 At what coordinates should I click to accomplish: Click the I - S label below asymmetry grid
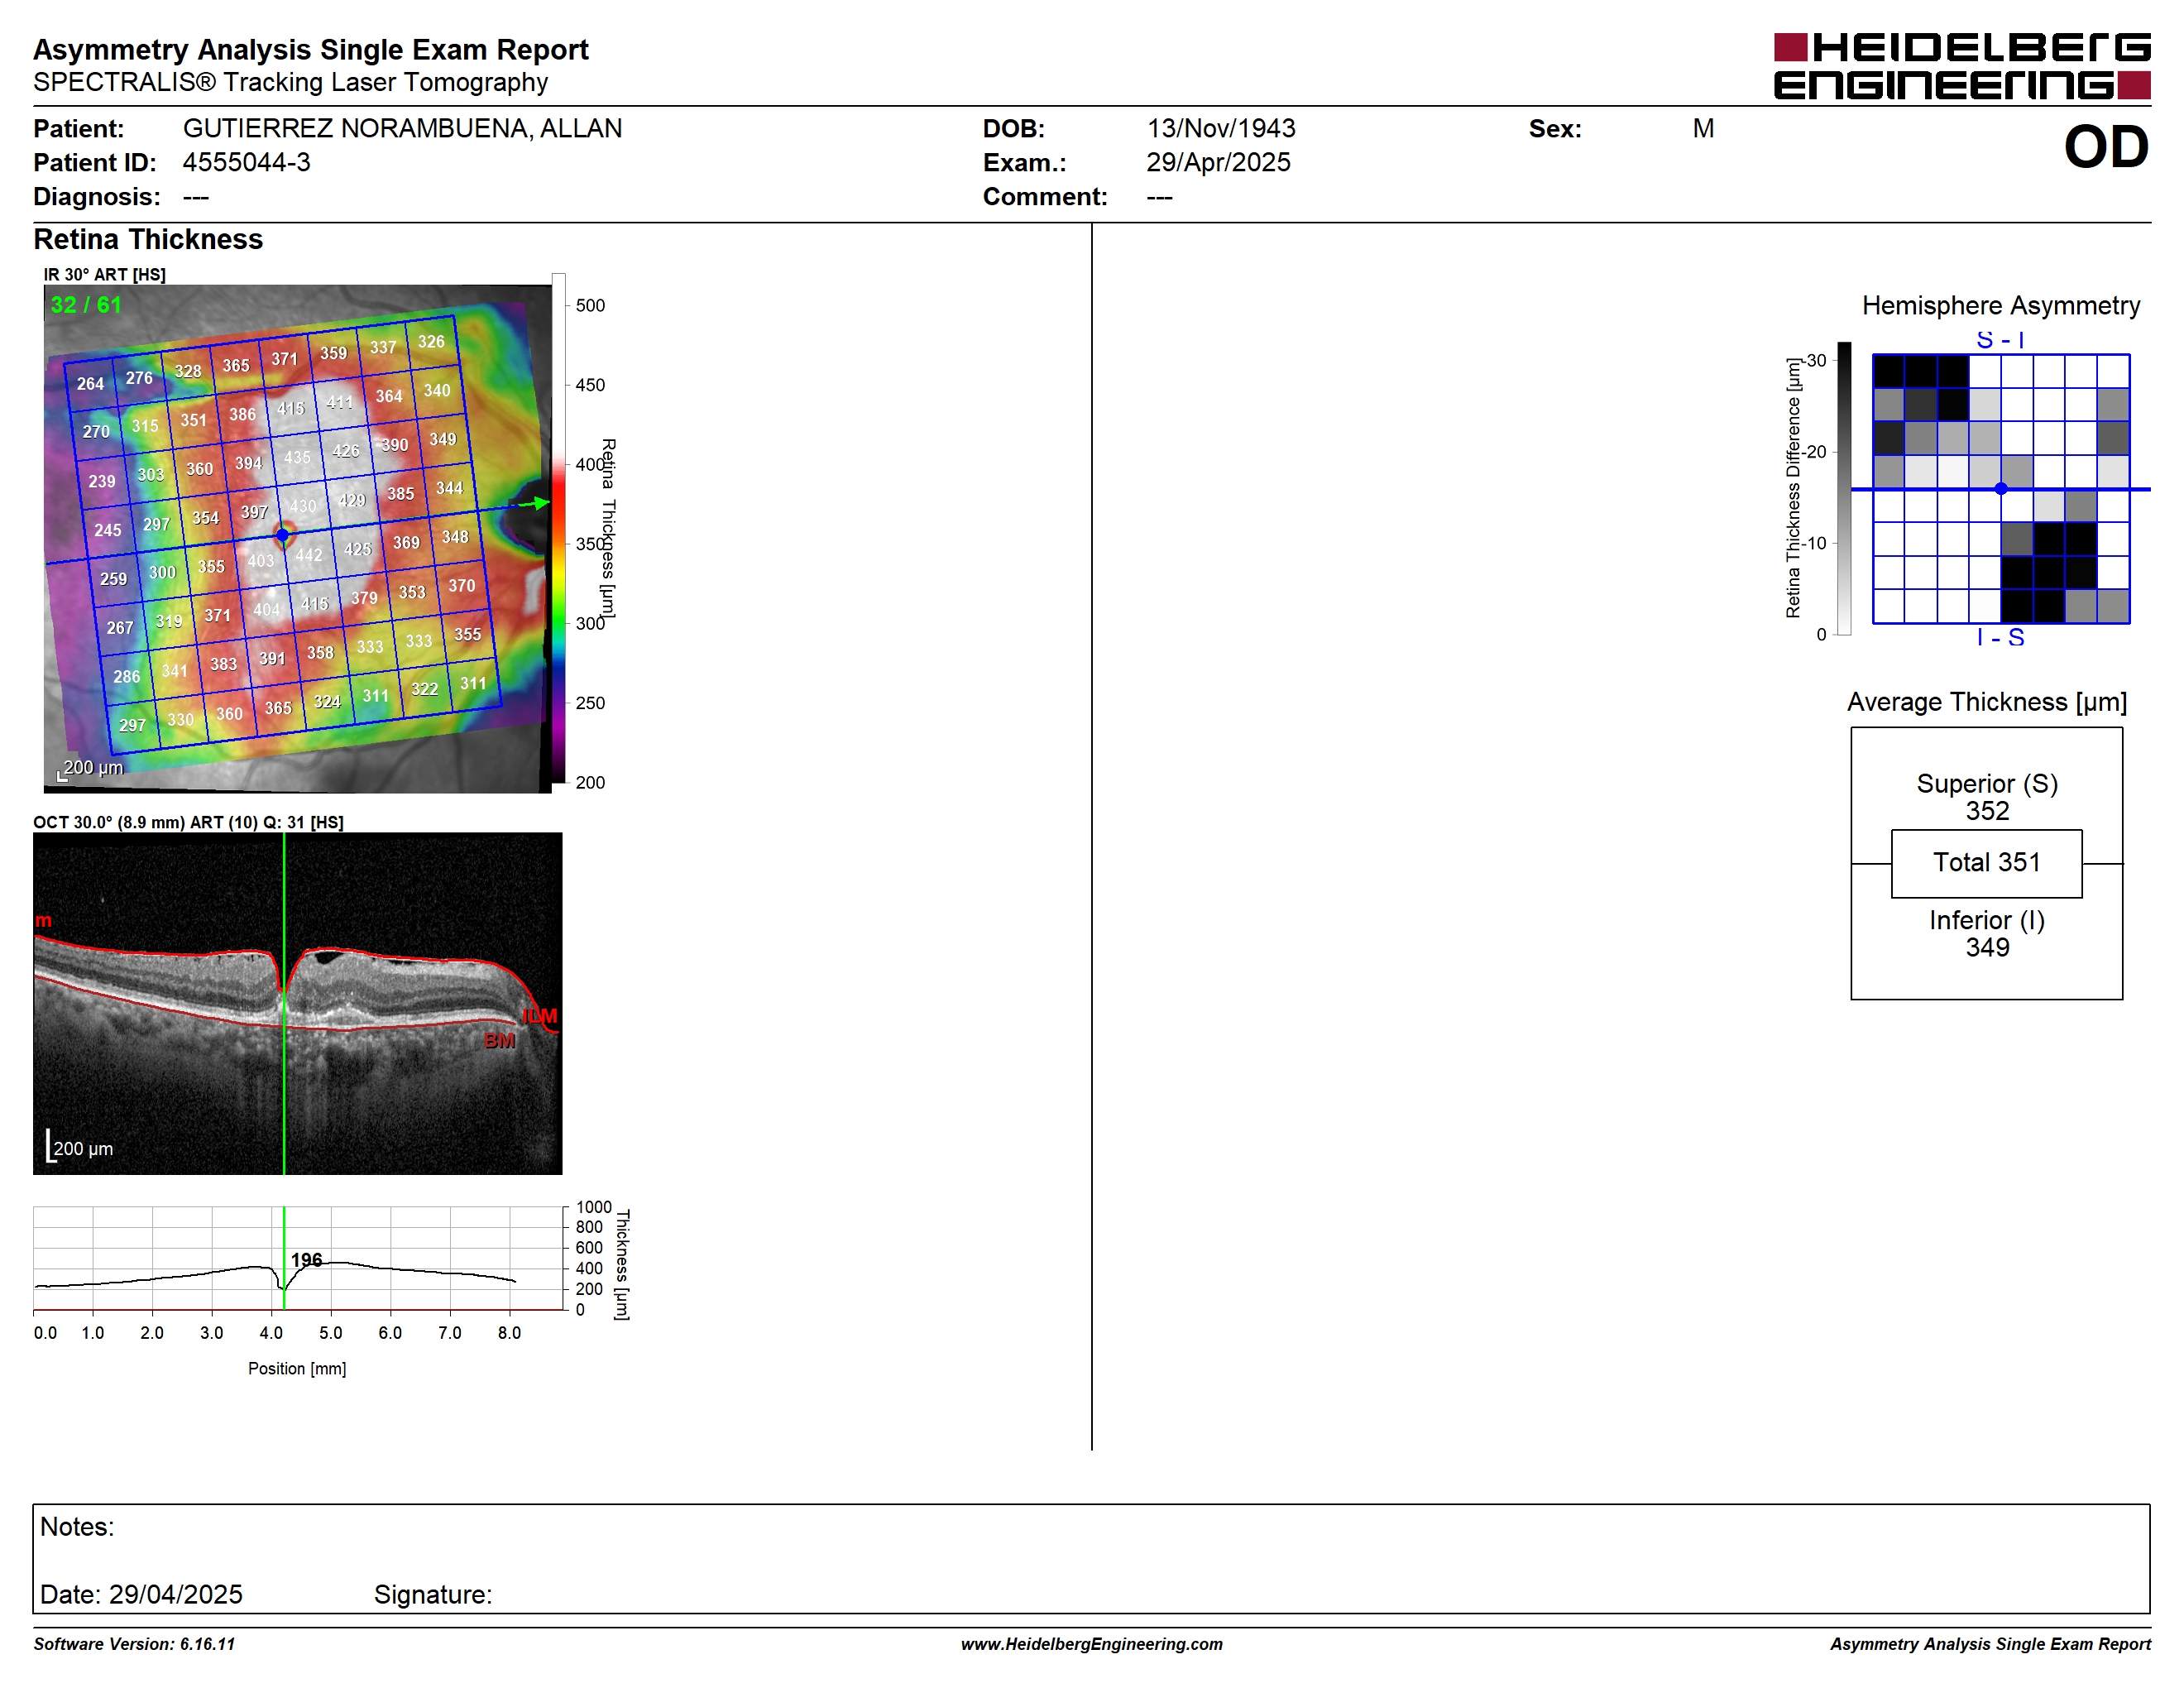coord(2001,637)
